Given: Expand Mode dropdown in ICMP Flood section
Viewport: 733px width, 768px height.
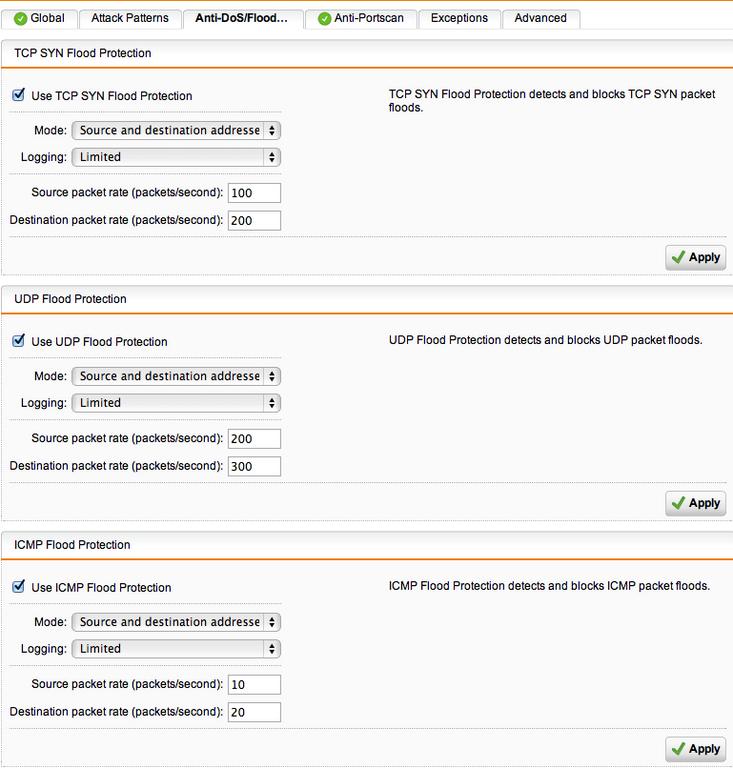Looking at the screenshot, I should point(176,622).
